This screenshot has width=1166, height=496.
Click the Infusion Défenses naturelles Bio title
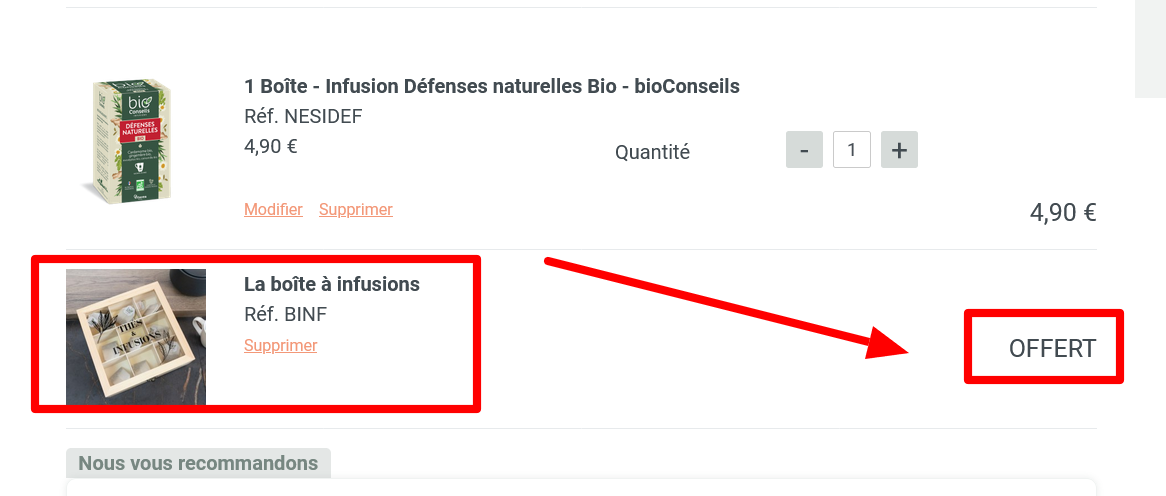click(491, 86)
